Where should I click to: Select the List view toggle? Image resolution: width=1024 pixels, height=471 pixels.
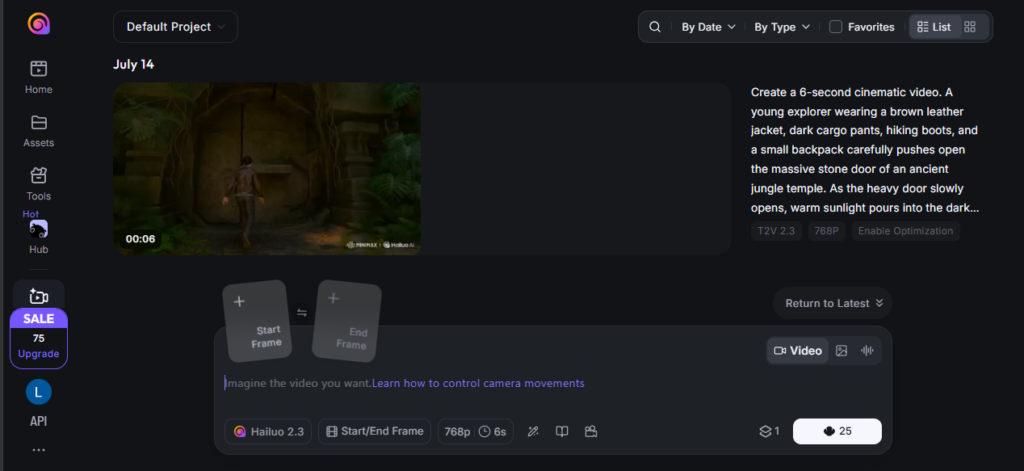click(x=935, y=27)
